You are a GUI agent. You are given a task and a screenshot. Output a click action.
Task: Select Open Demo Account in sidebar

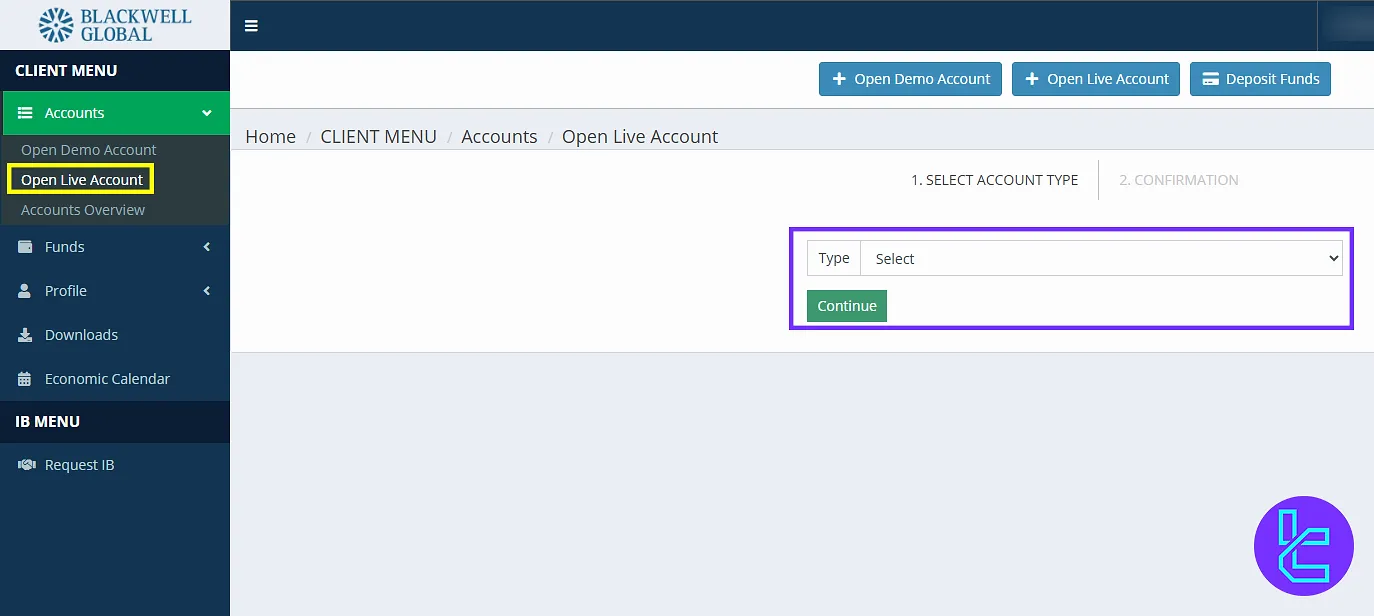click(89, 150)
